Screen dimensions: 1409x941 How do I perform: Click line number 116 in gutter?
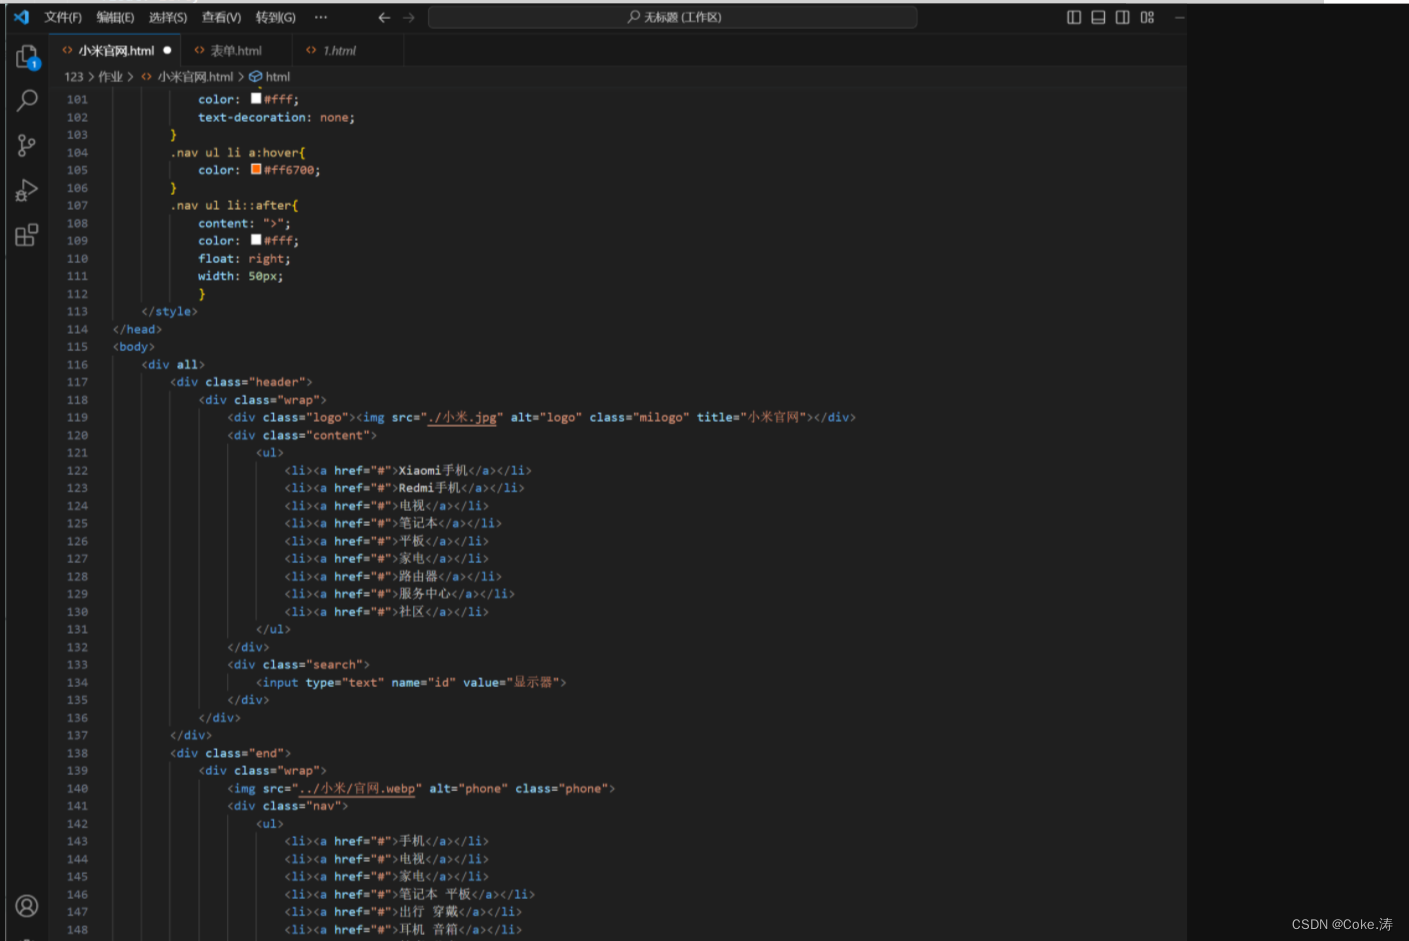pos(77,365)
